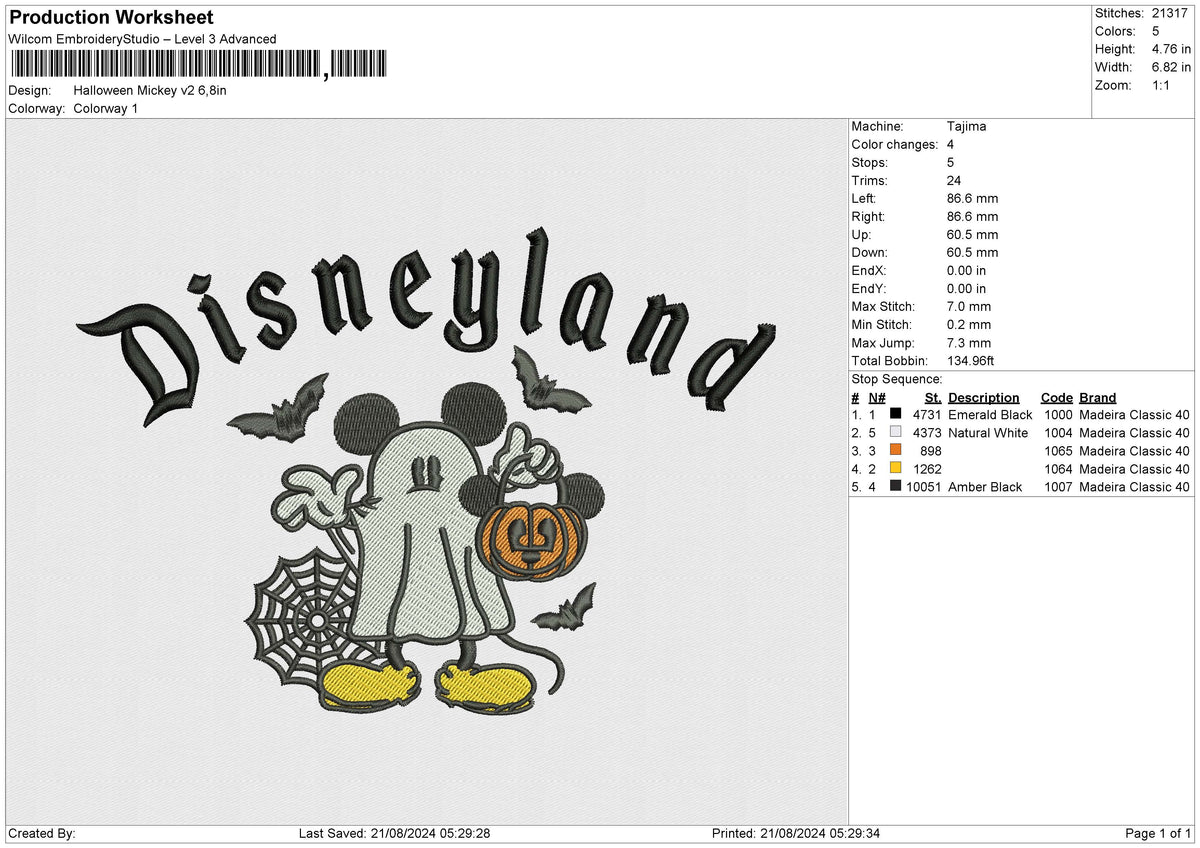This screenshot has height=848, width=1200.
Task: Click the 'Colors:' label in the header
Action: [x=1116, y=31]
